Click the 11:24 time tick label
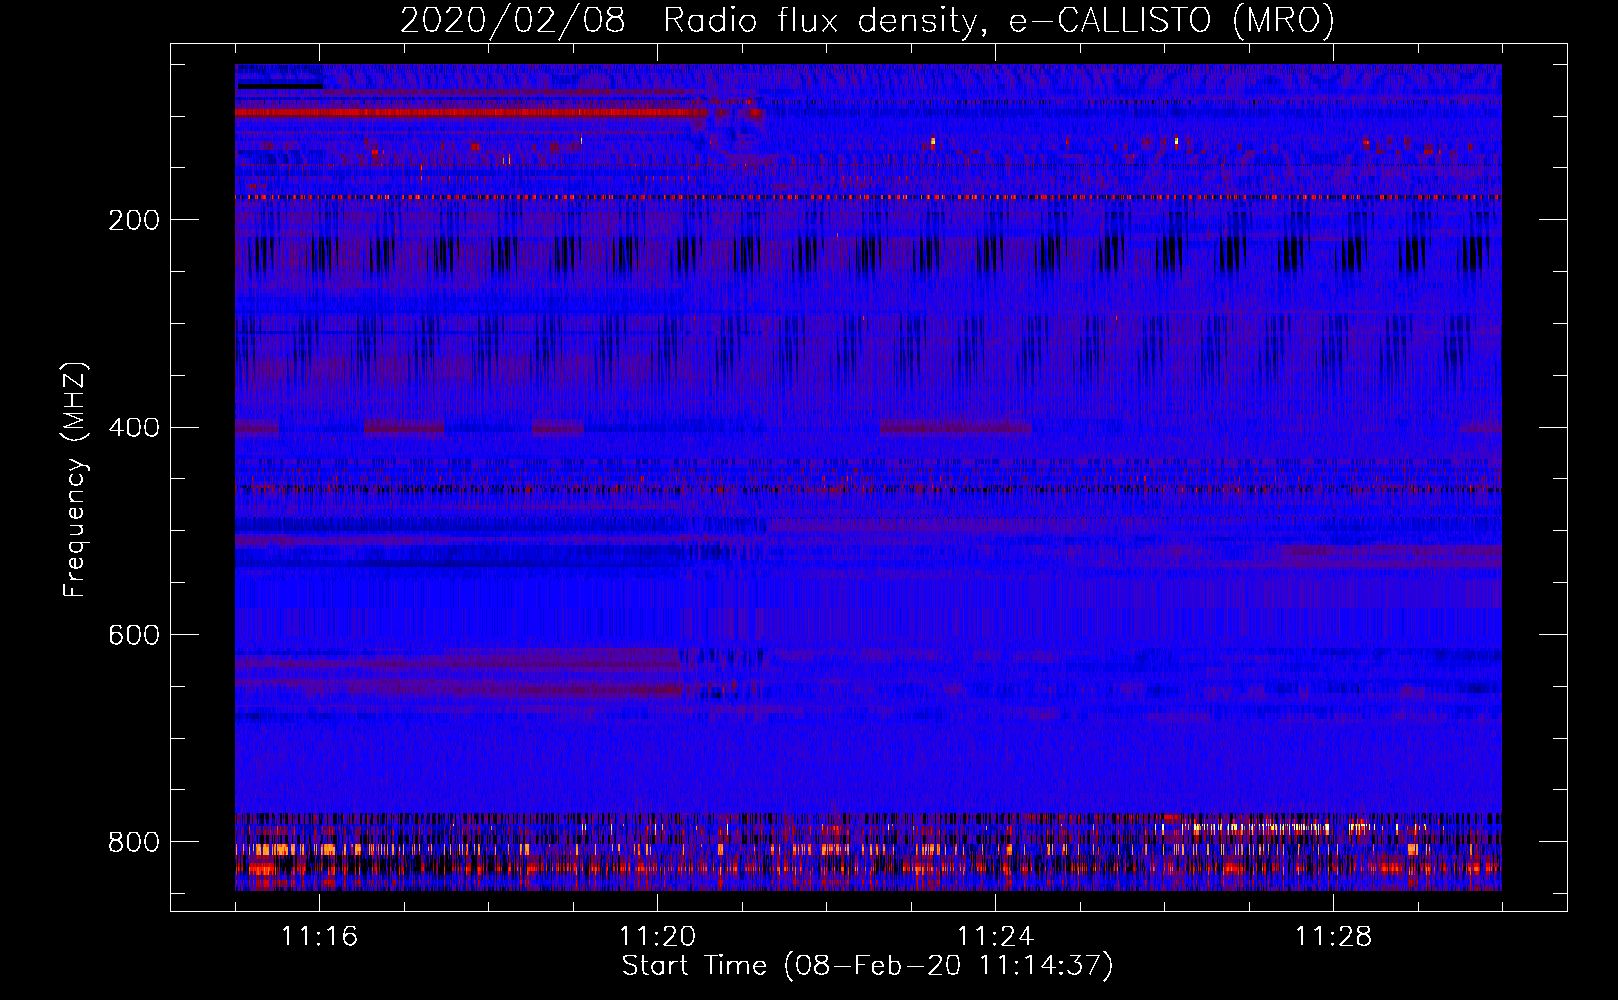The width and height of the screenshot is (1618, 1000). pos(995,936)
